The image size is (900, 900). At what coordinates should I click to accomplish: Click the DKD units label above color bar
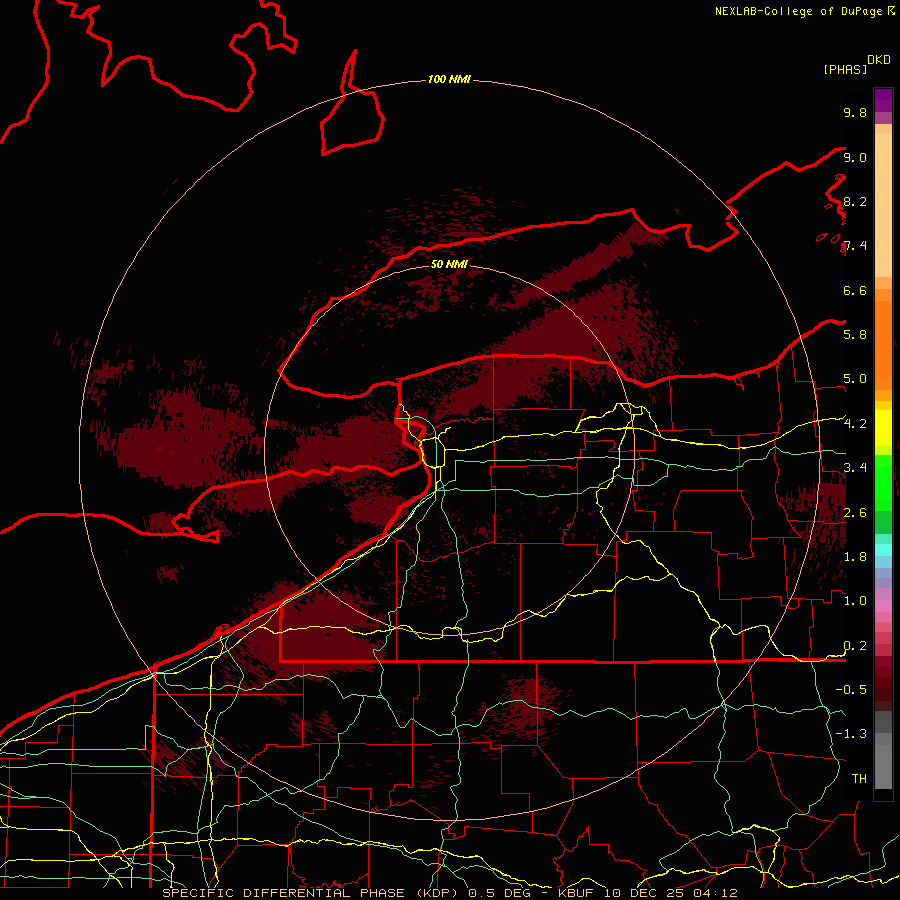tap(879, 60)
